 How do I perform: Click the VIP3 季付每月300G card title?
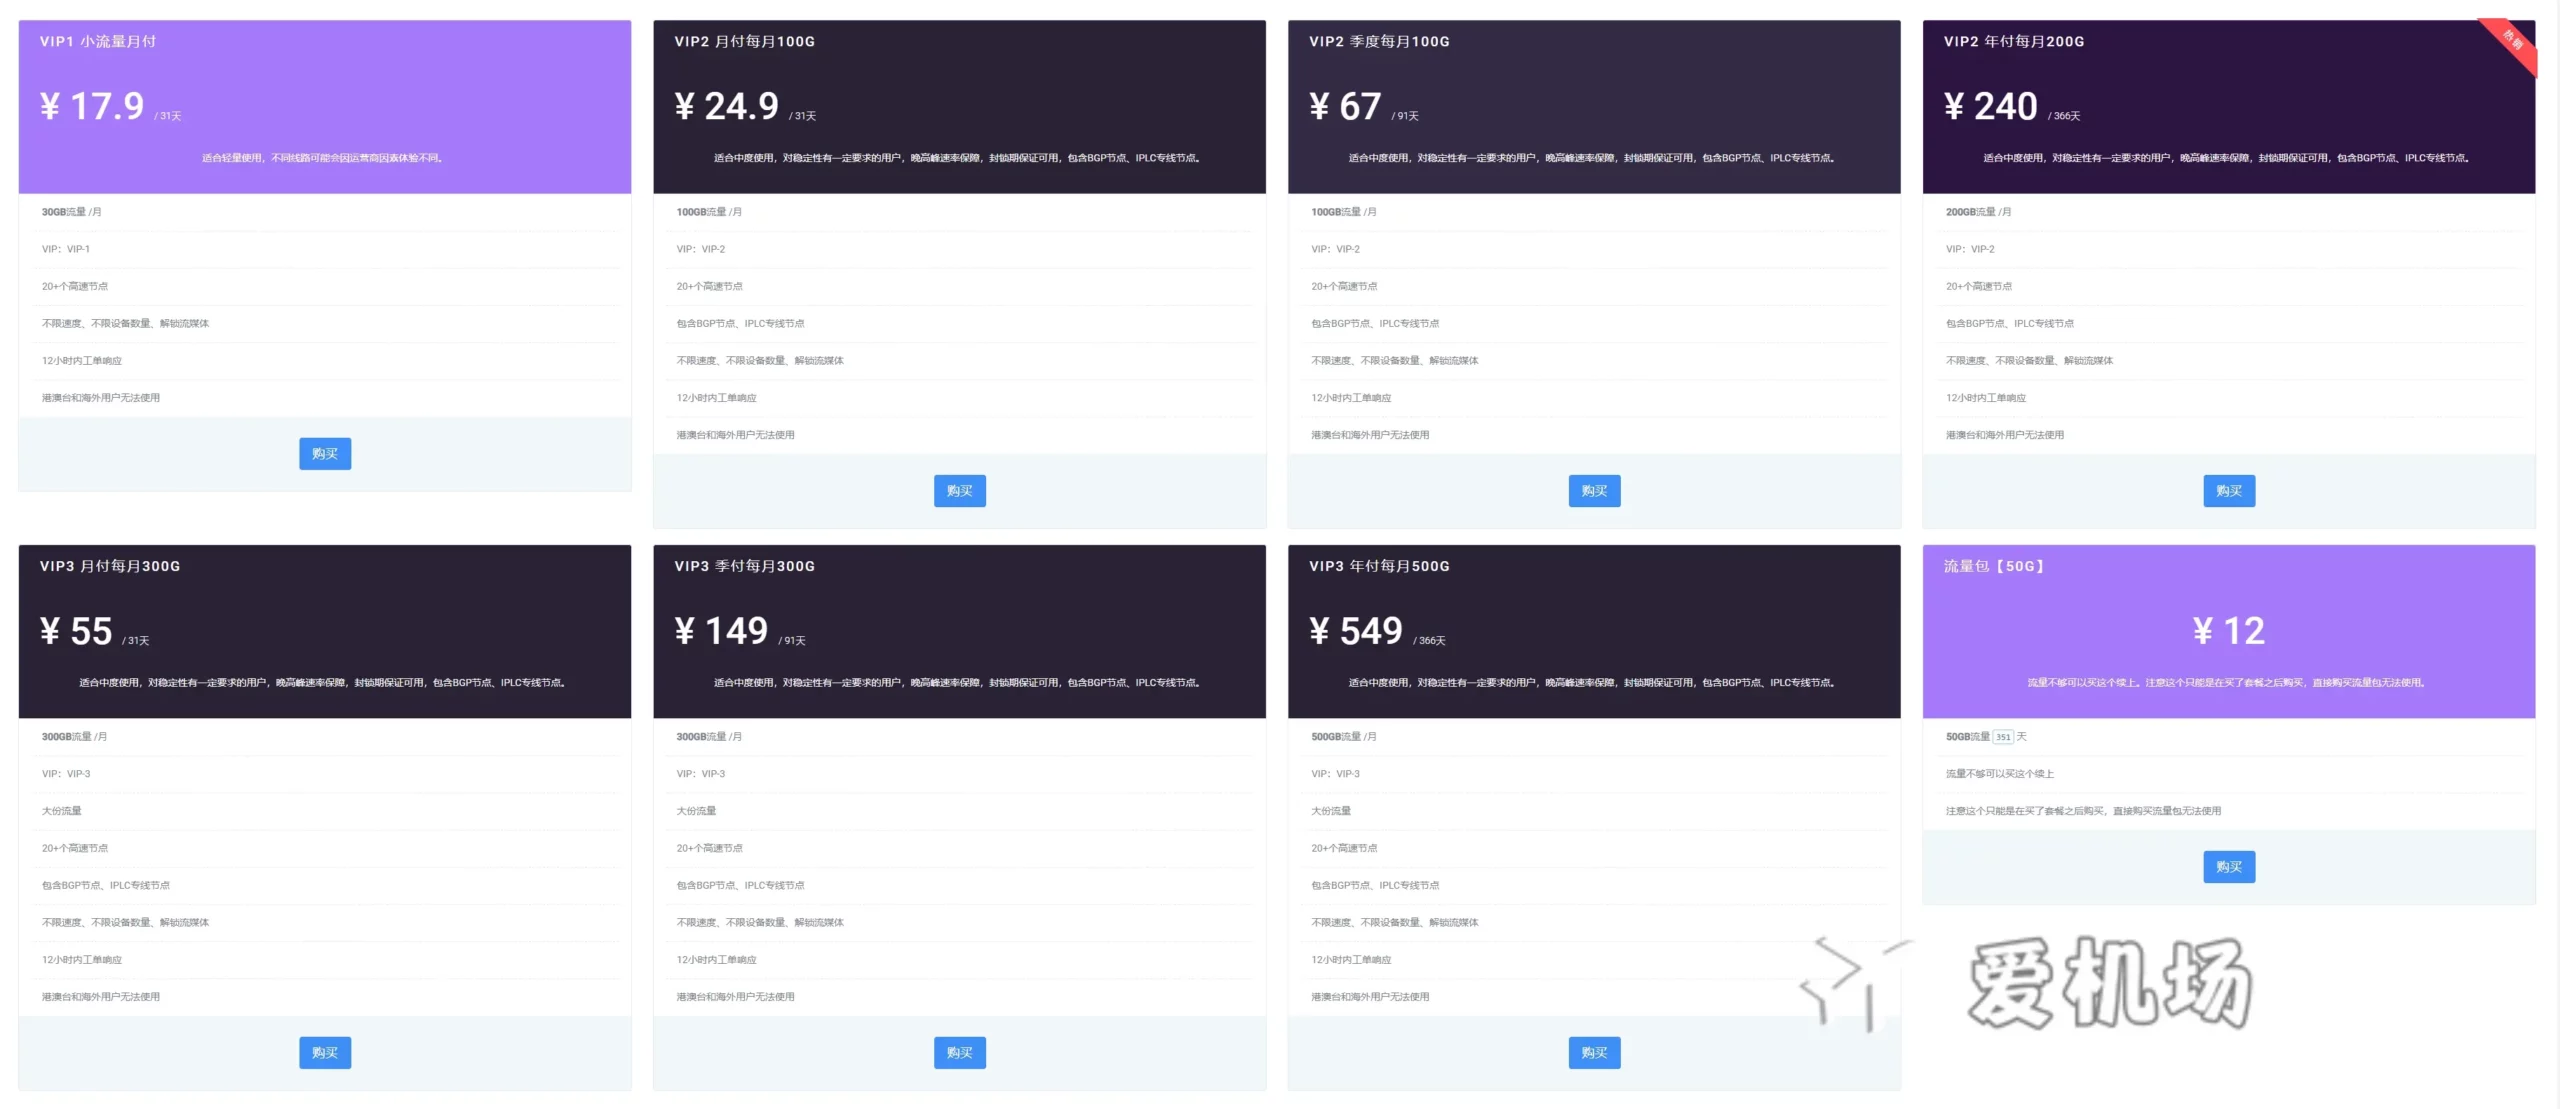tap(745, 566)
